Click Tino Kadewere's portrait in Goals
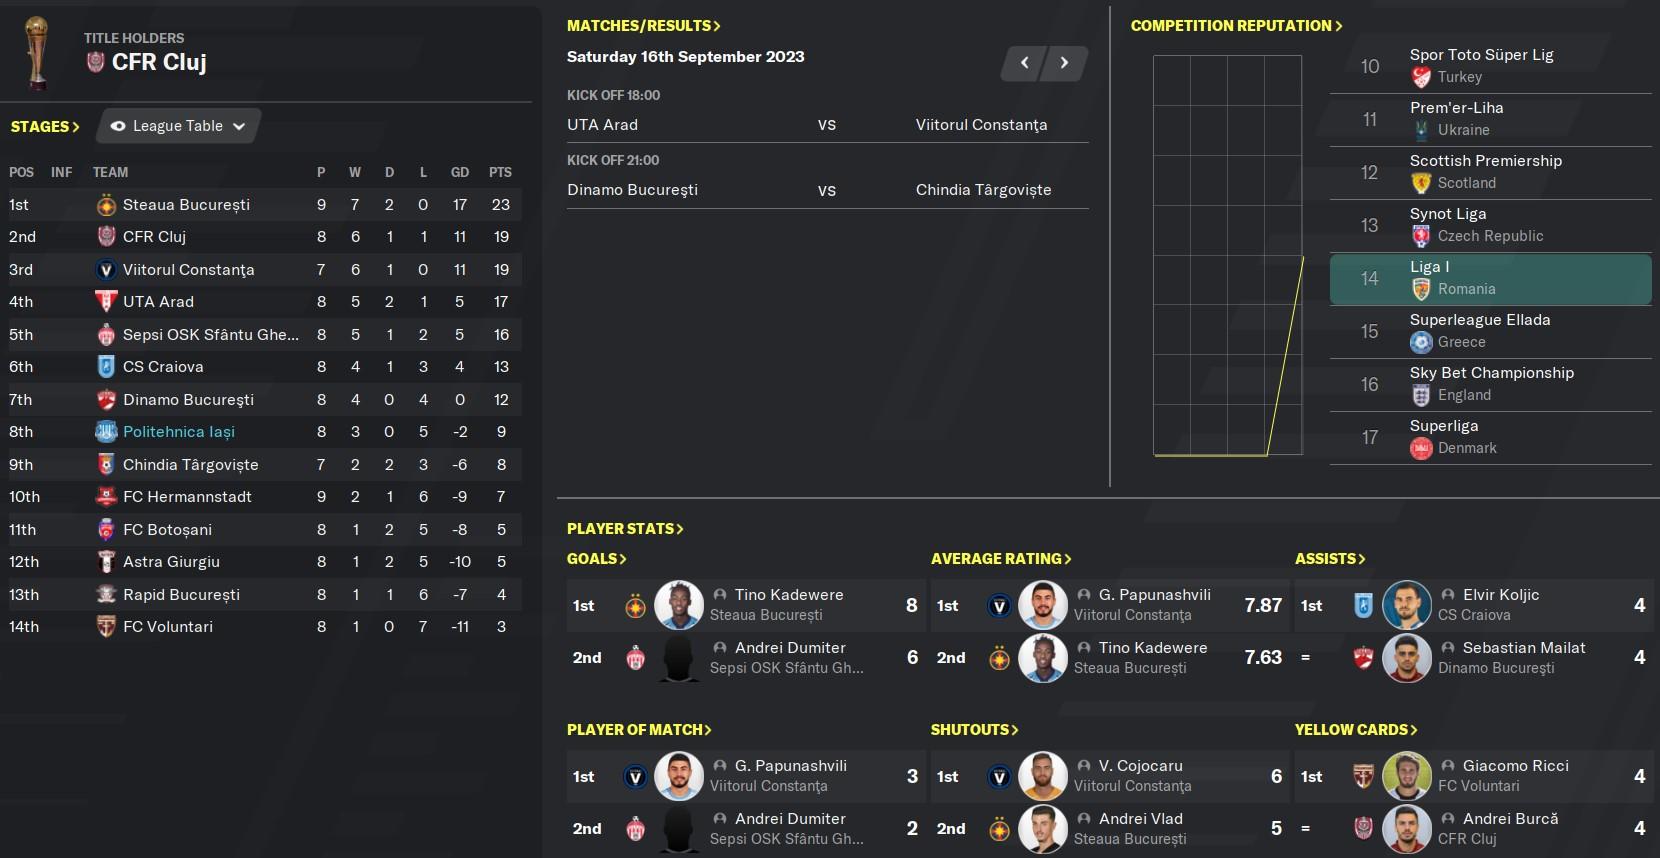The height and width of the screenshot is (858, 1660). (x=679, y=605)
